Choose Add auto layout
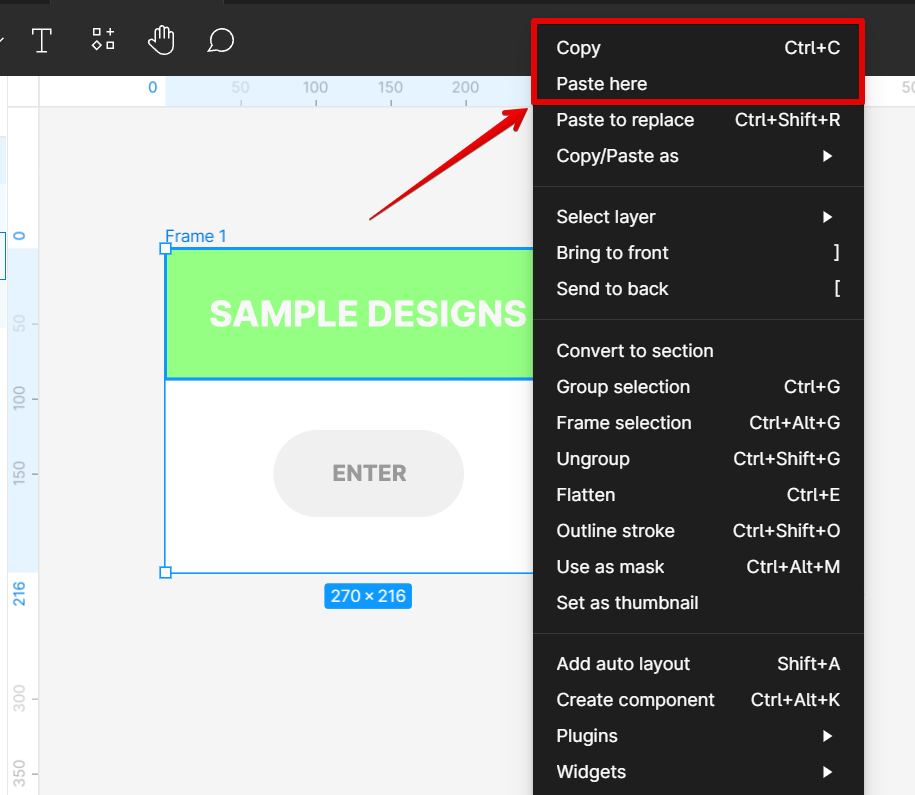The width and height of the screenshot is (915, 795). (x=623, y=664)
